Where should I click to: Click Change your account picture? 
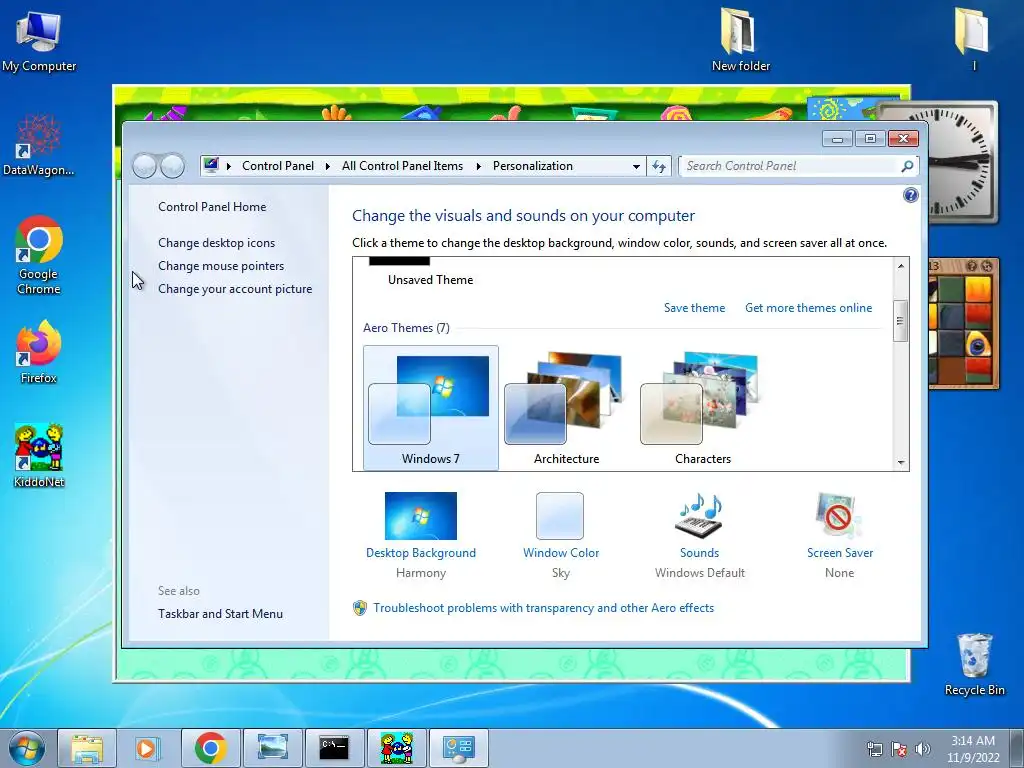235,289
